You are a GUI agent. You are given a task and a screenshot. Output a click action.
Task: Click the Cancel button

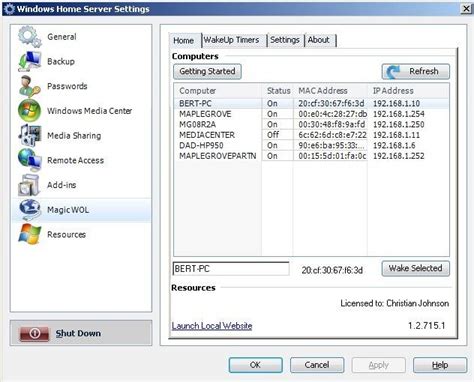coord(317,365)
